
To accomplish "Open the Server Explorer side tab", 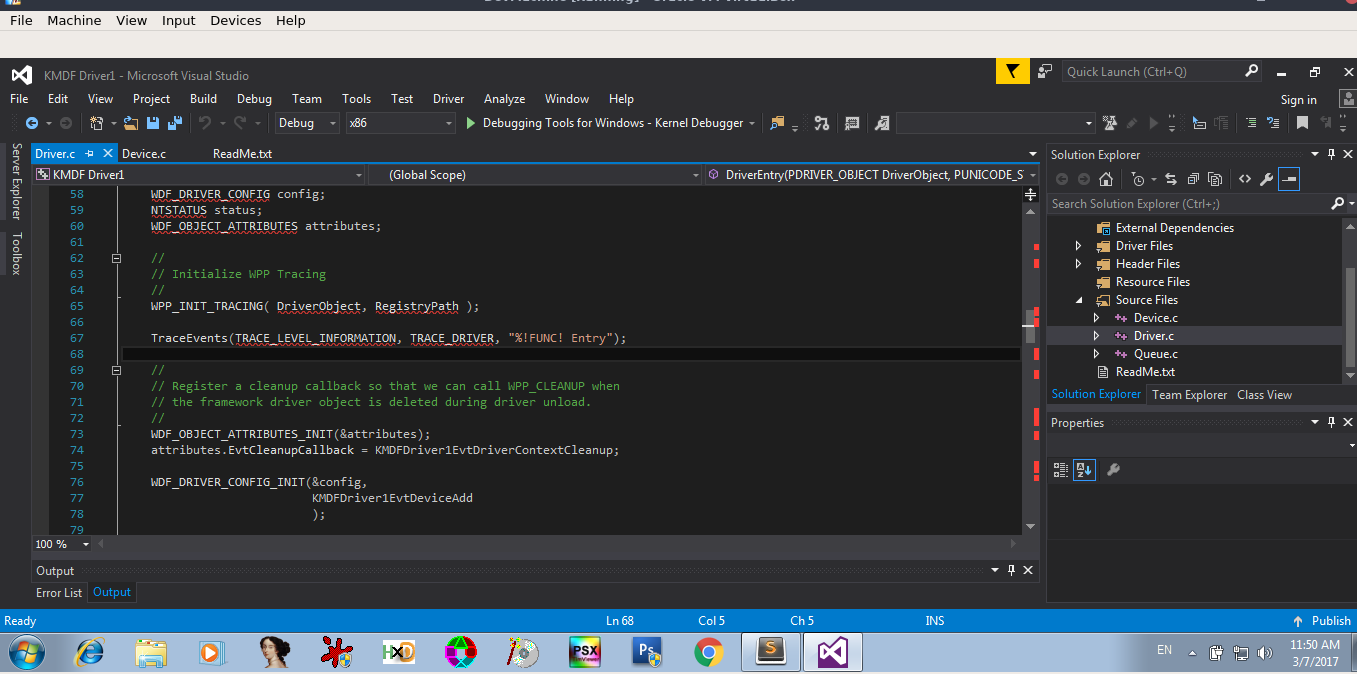I will point(16,180).
